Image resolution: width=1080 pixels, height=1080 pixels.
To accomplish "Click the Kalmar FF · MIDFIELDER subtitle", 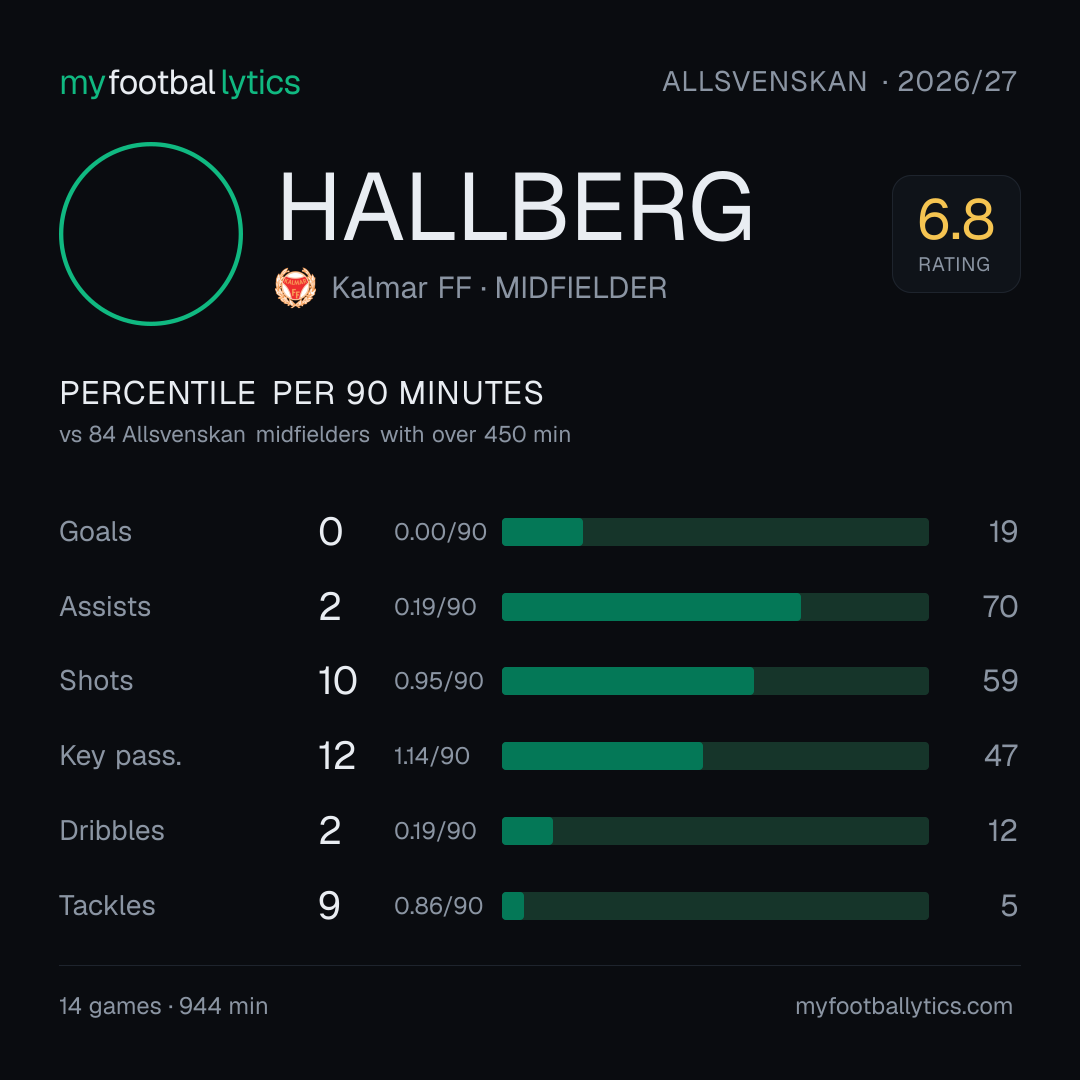I will coord(499,288).
